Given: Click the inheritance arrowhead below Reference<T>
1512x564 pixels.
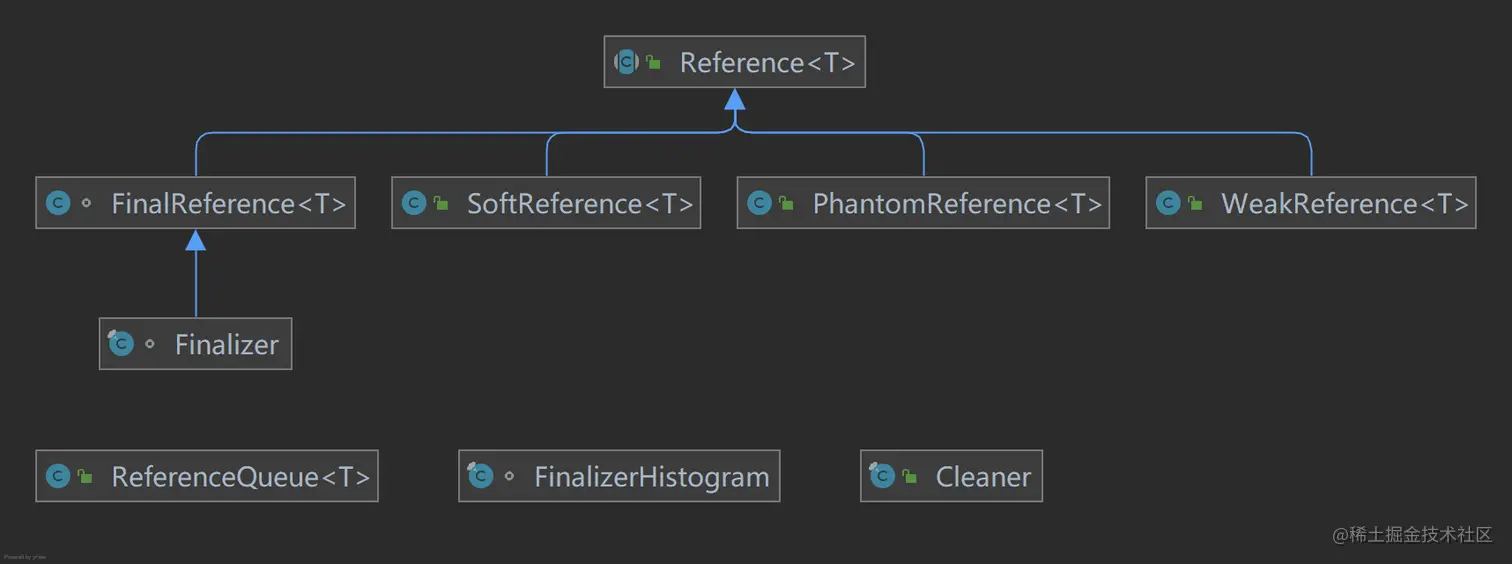Looking at the screenshot, I should click(x=735, y=99).
